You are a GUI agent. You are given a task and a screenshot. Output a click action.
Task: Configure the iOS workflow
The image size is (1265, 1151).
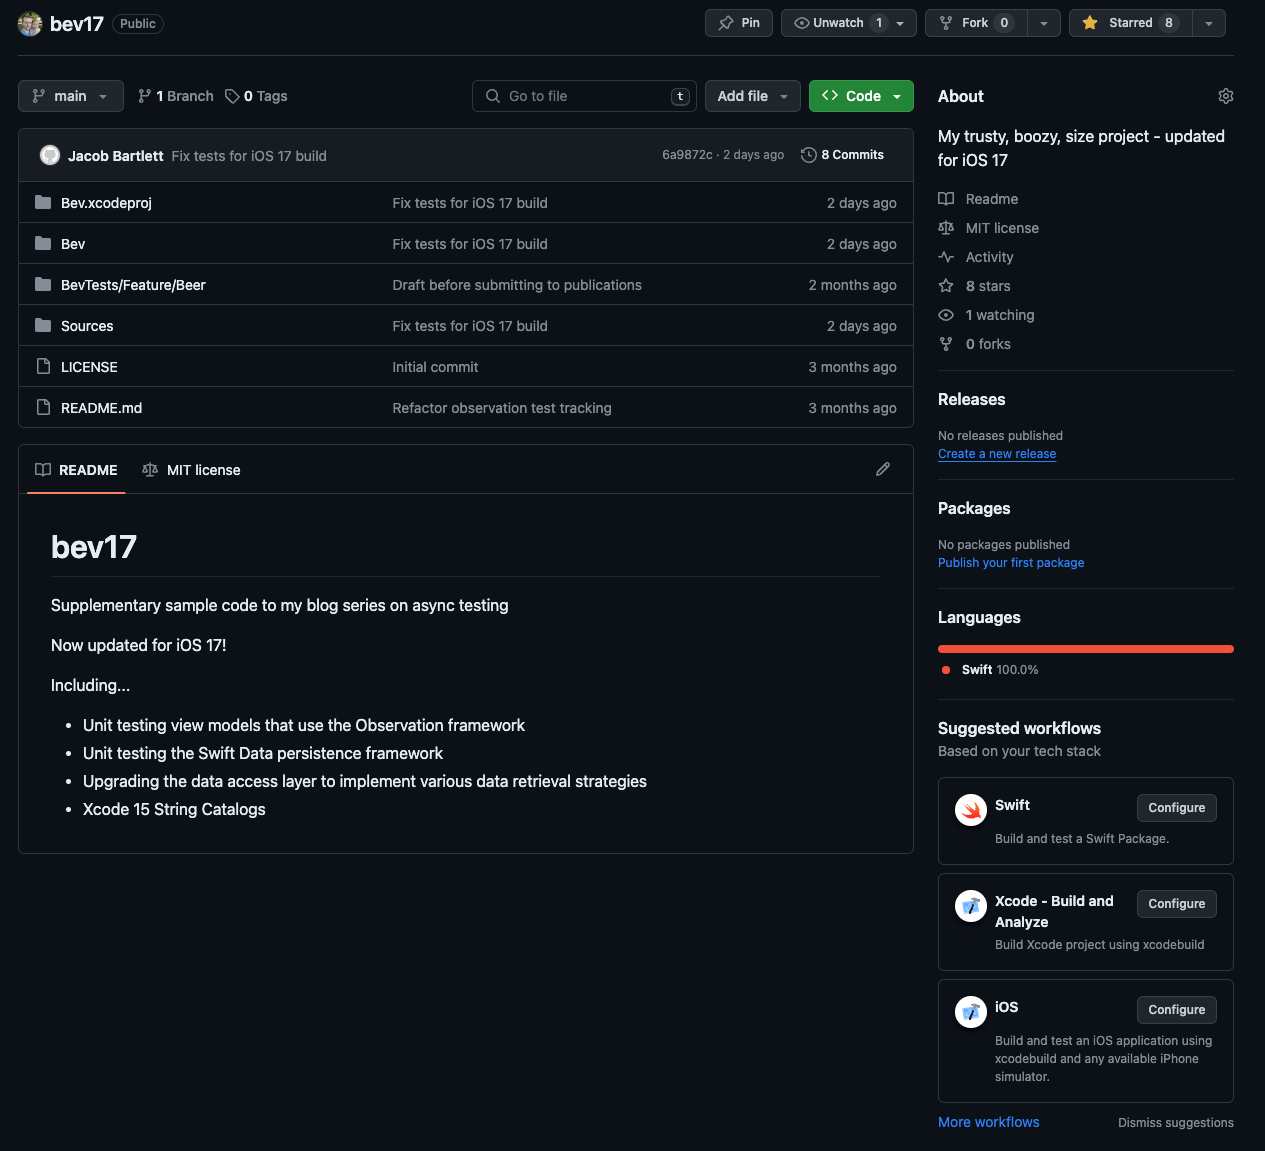(1177, 1010)
